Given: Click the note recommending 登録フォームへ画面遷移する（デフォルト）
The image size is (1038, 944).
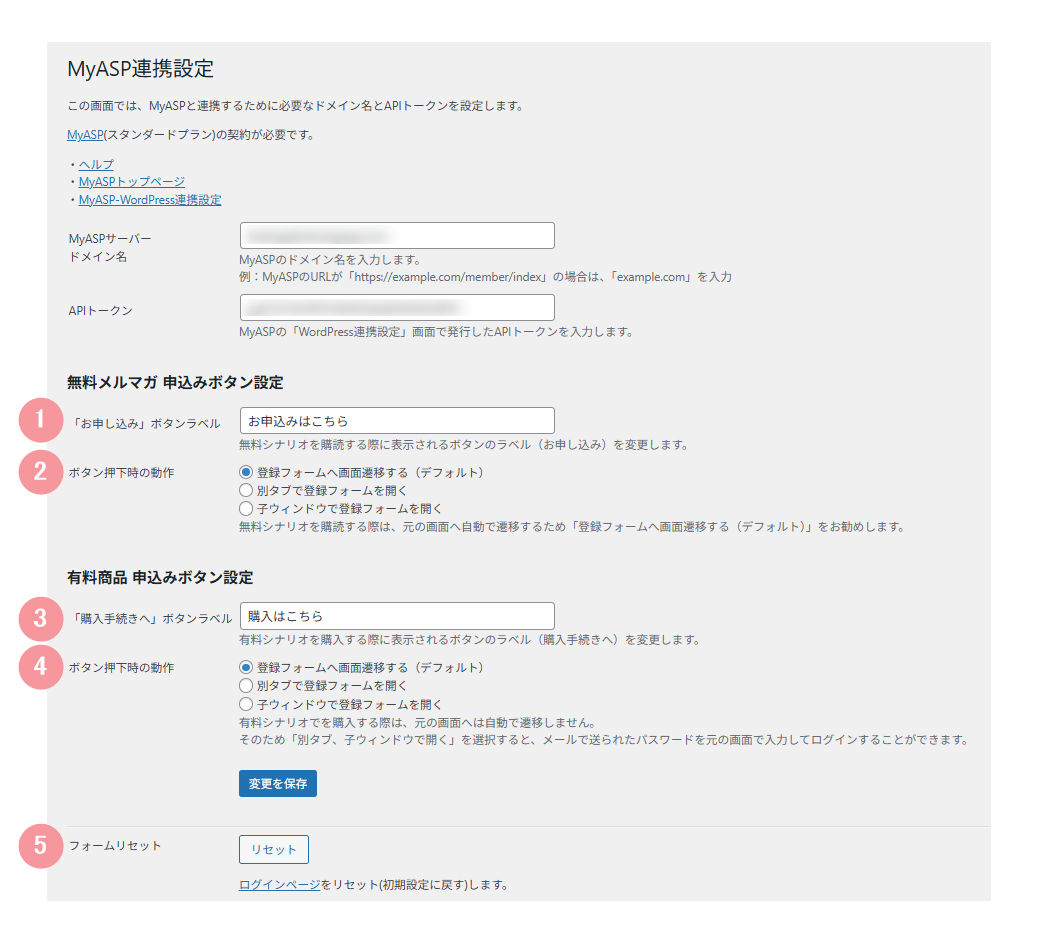Looking at the screenshot, I should [572, 527].
